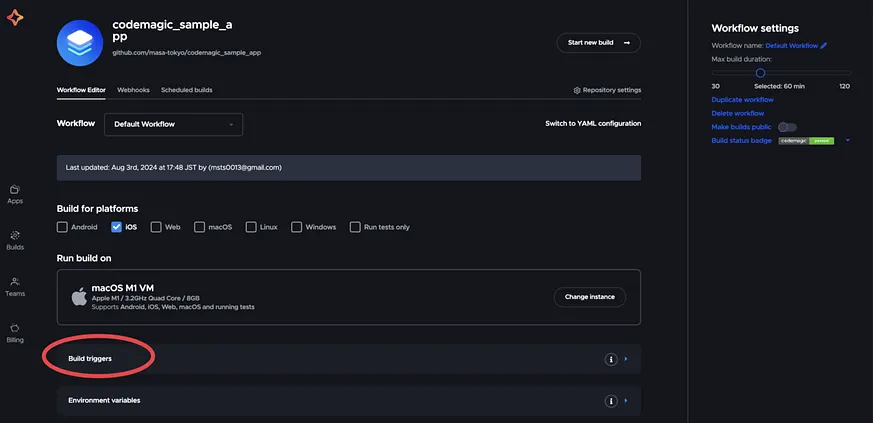This screenshot has width=873, height=423.
Task: Click the Environment variables label
Action: point(104,400)
